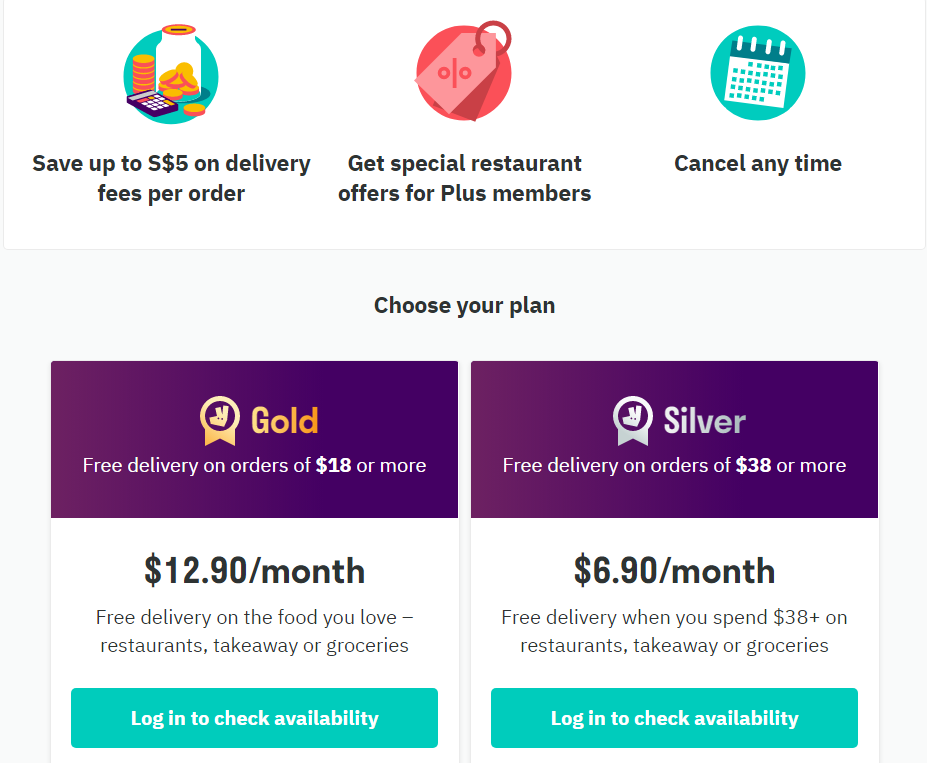
Task: Click the red percentage discount tag icon
Action: click(x=463, y=72)
